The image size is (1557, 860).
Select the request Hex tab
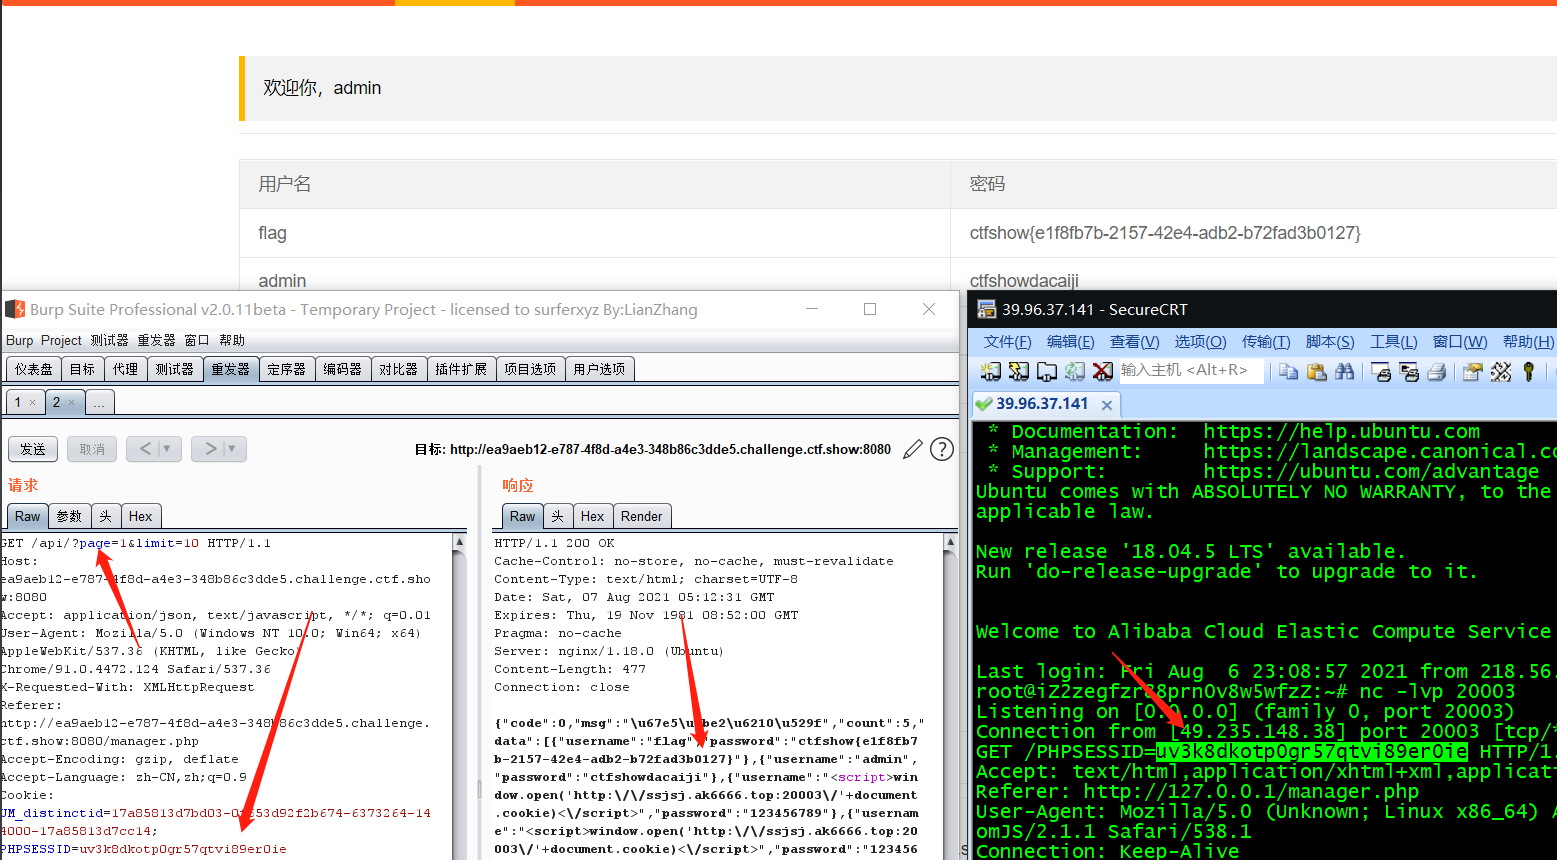[140, 516]
